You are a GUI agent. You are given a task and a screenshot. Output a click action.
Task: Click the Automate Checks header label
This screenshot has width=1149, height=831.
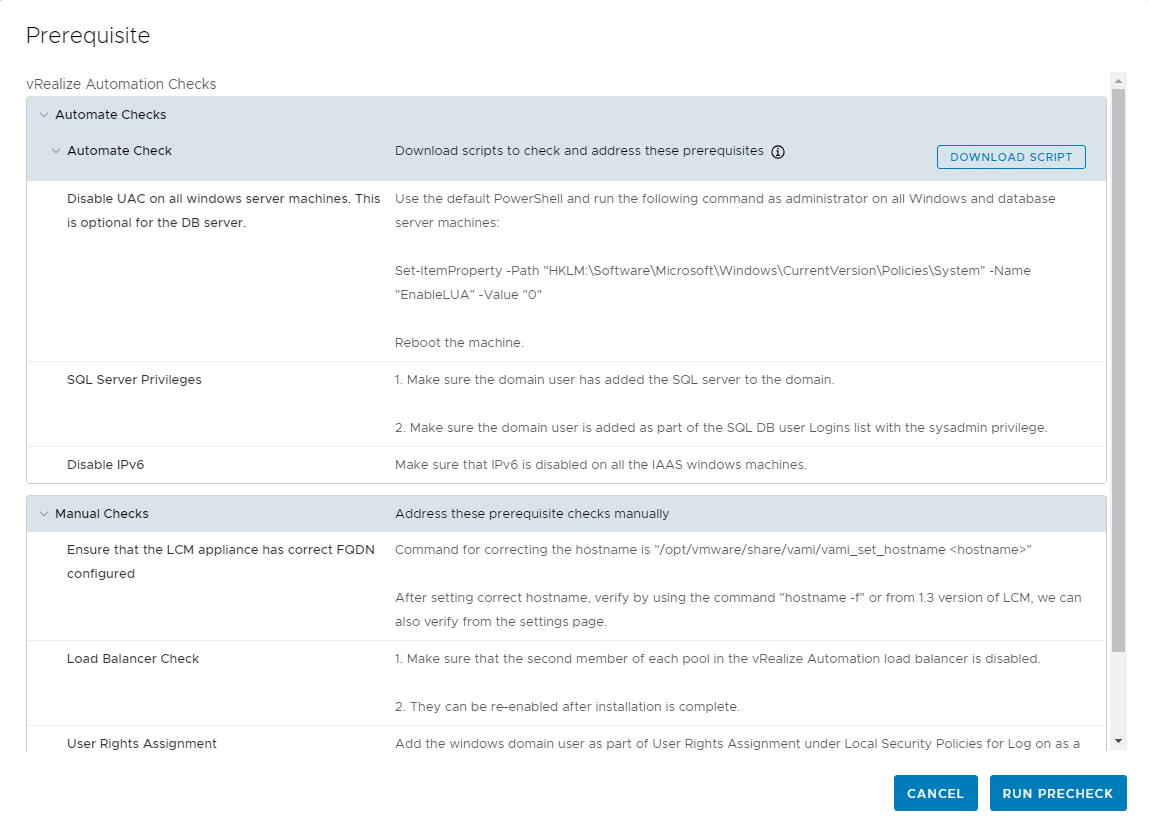(110, 115)
